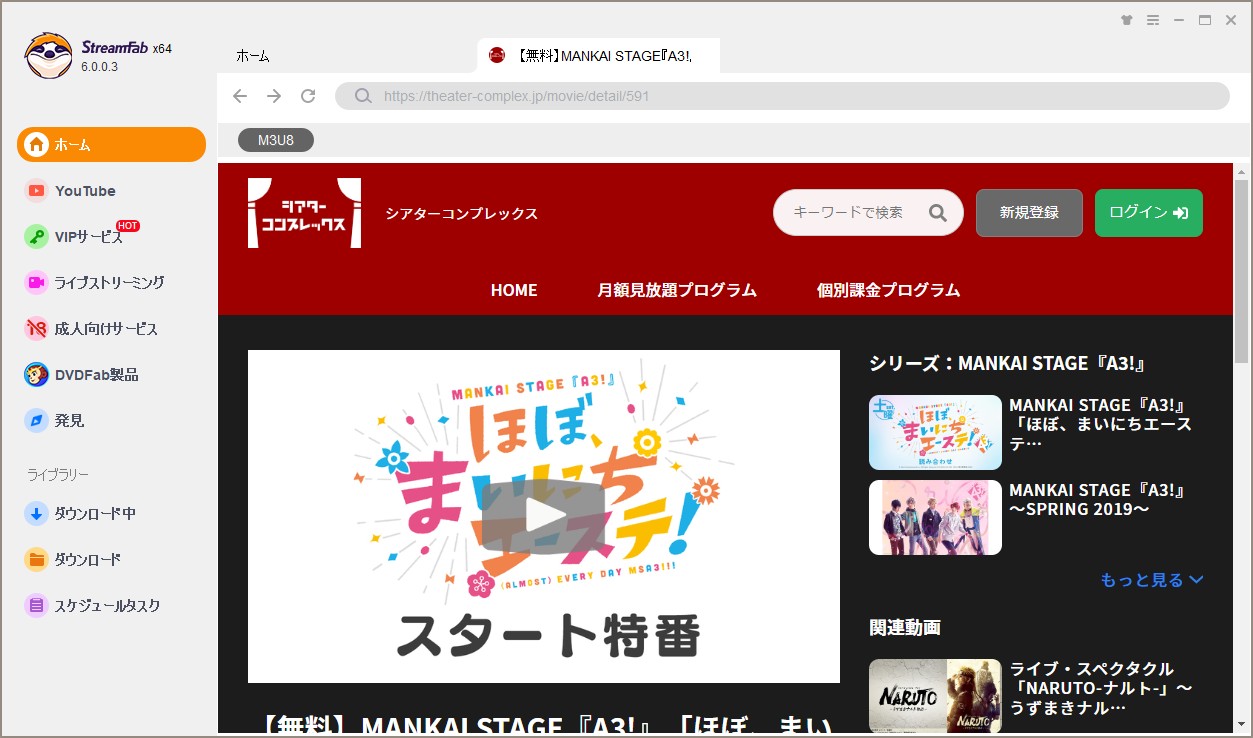Open HOME in site navigation

(x=514, y=290)
